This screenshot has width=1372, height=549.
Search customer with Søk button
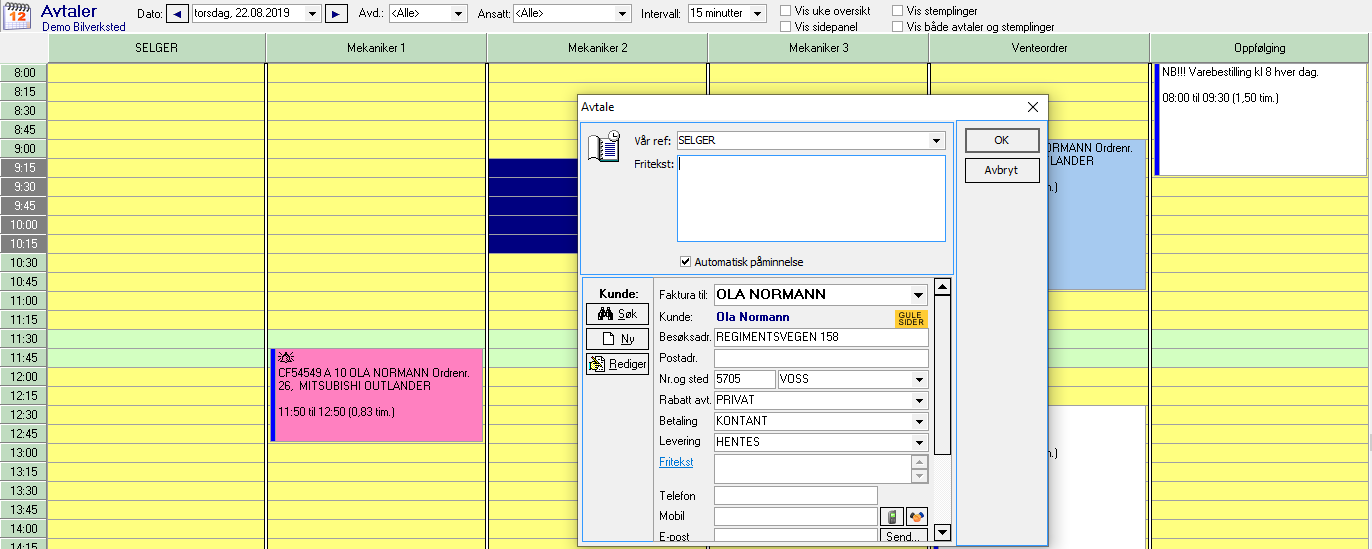click(x=617, y=314)
